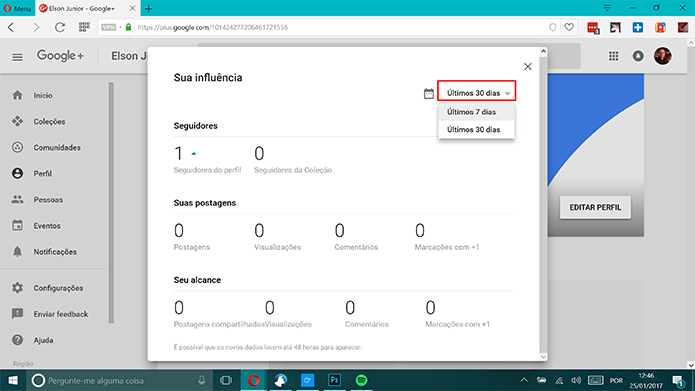The image size is (695, 391).
Task: Open Google notifications bell
Action: [x=638, y=56]
